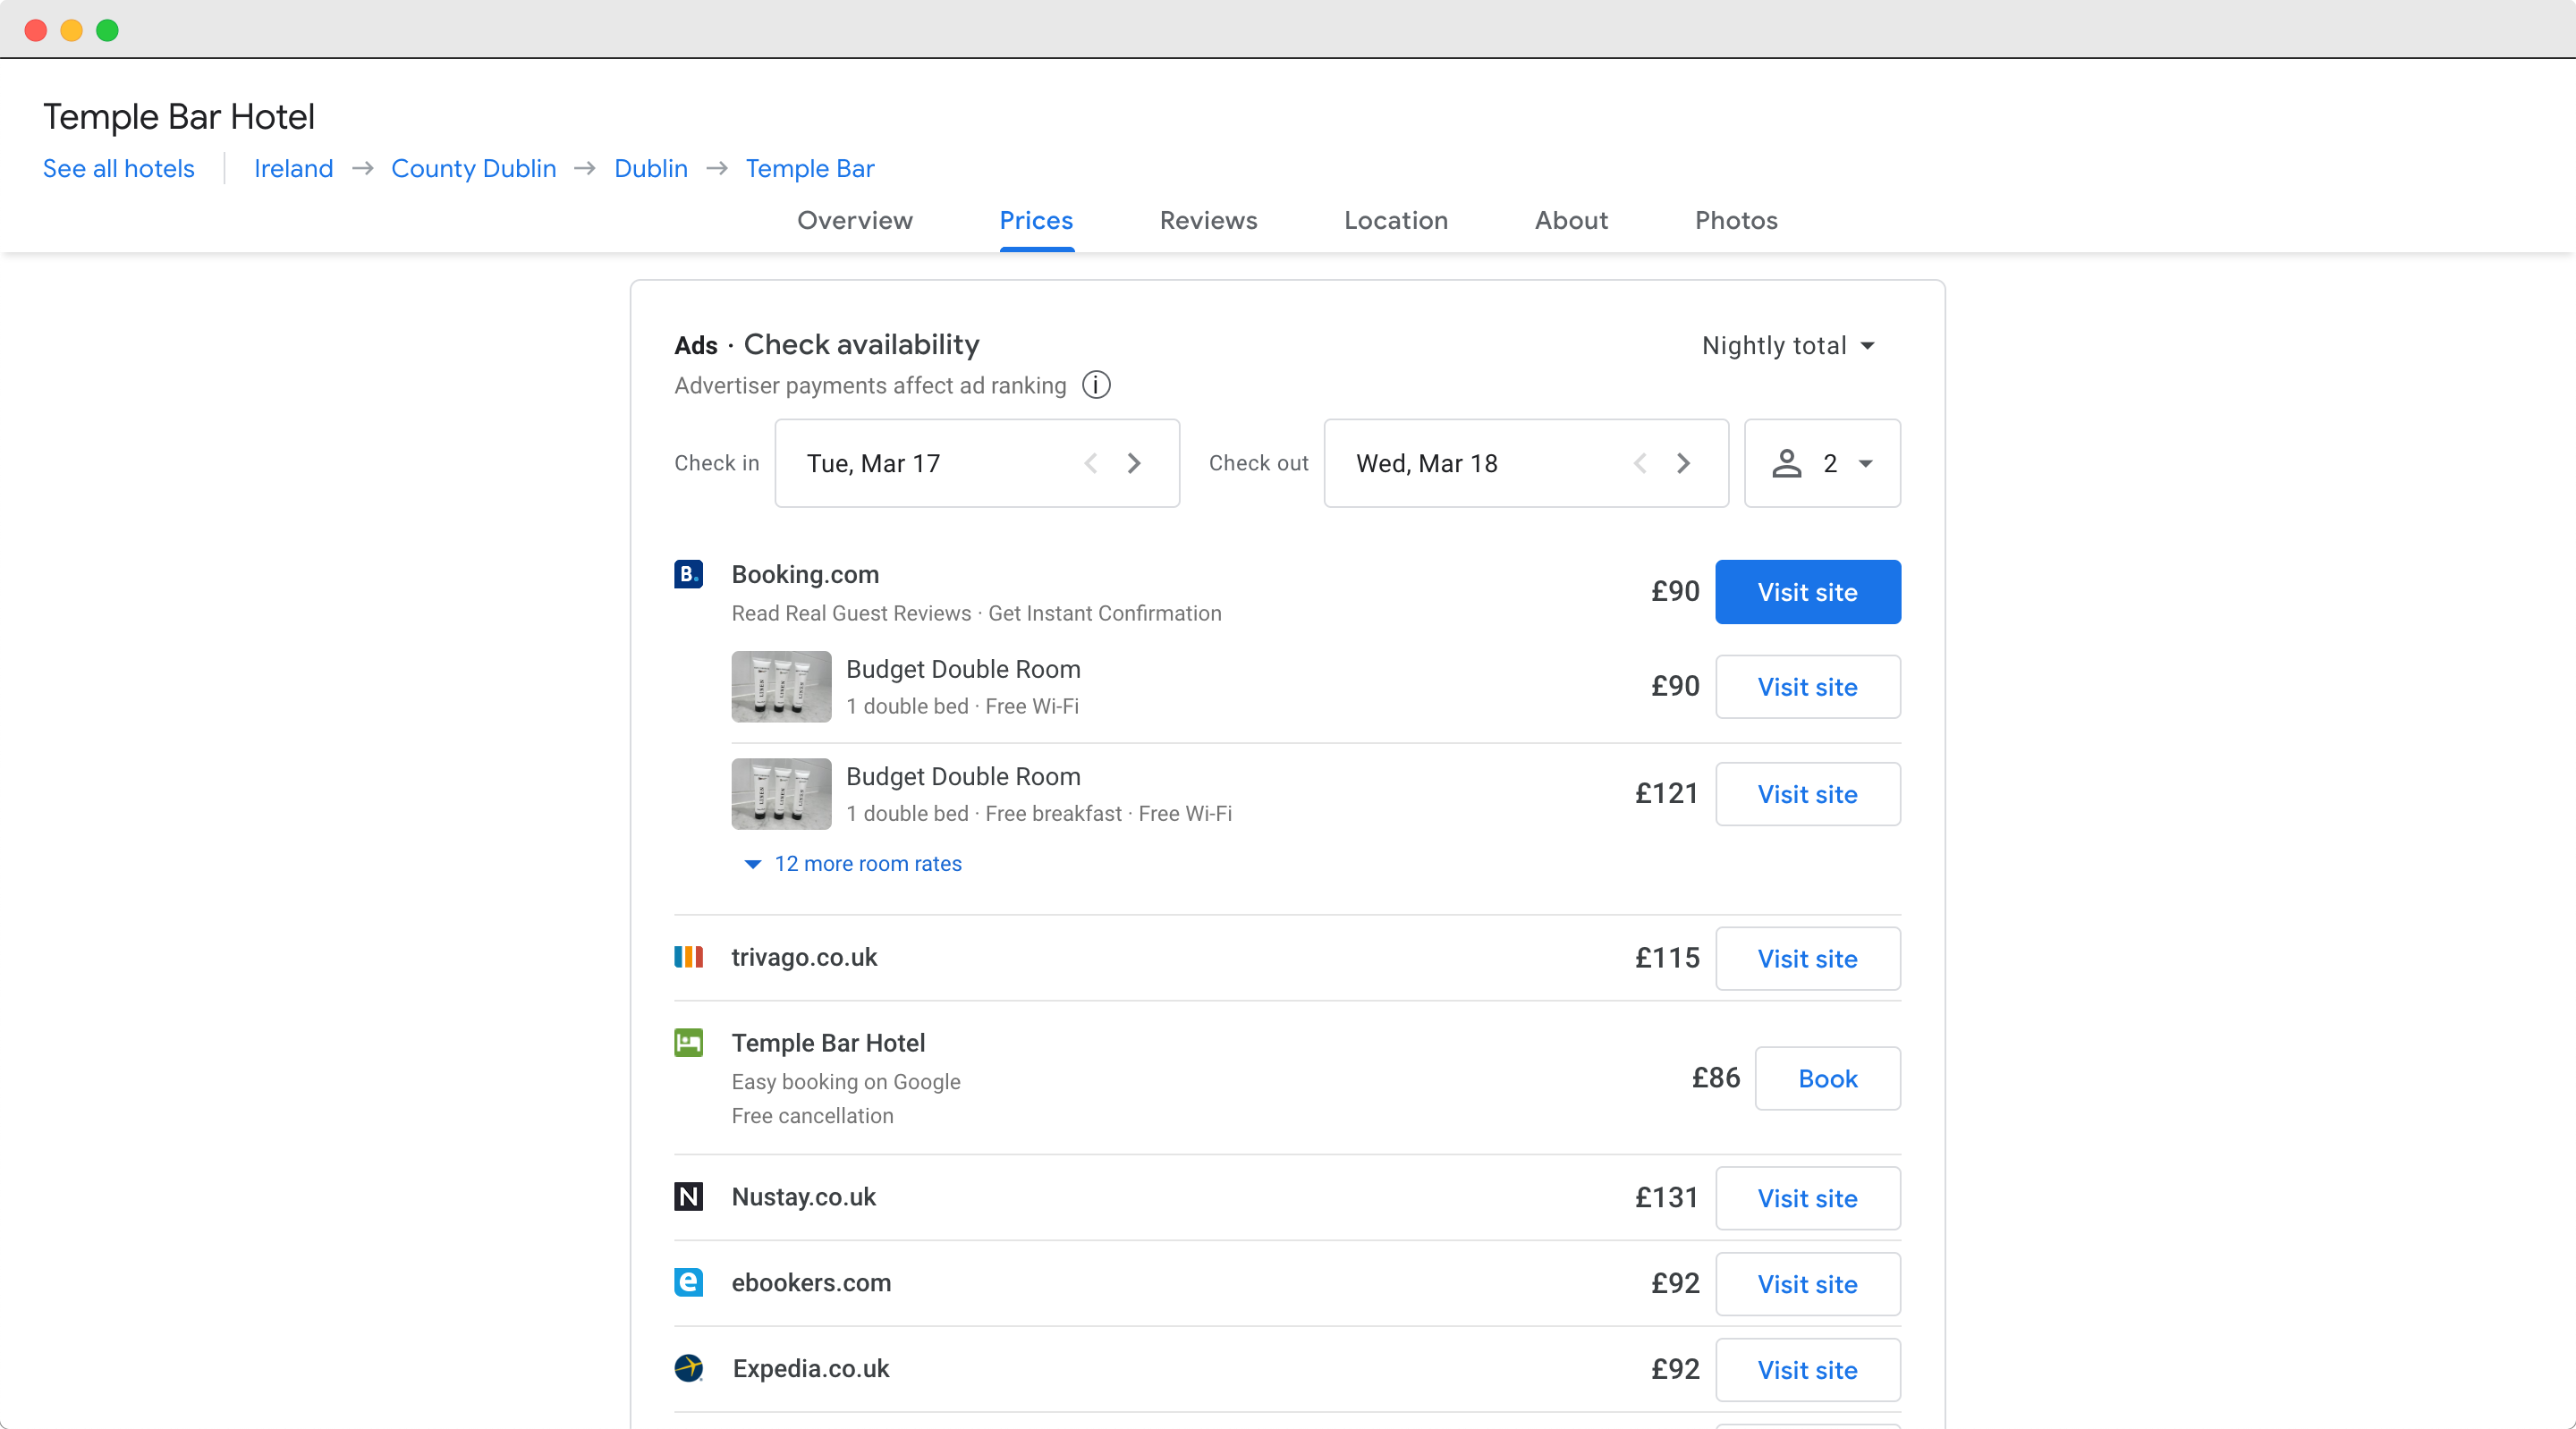Click the Temple Bar Hotel page title

pyautogui.click(x=178, y=117)
